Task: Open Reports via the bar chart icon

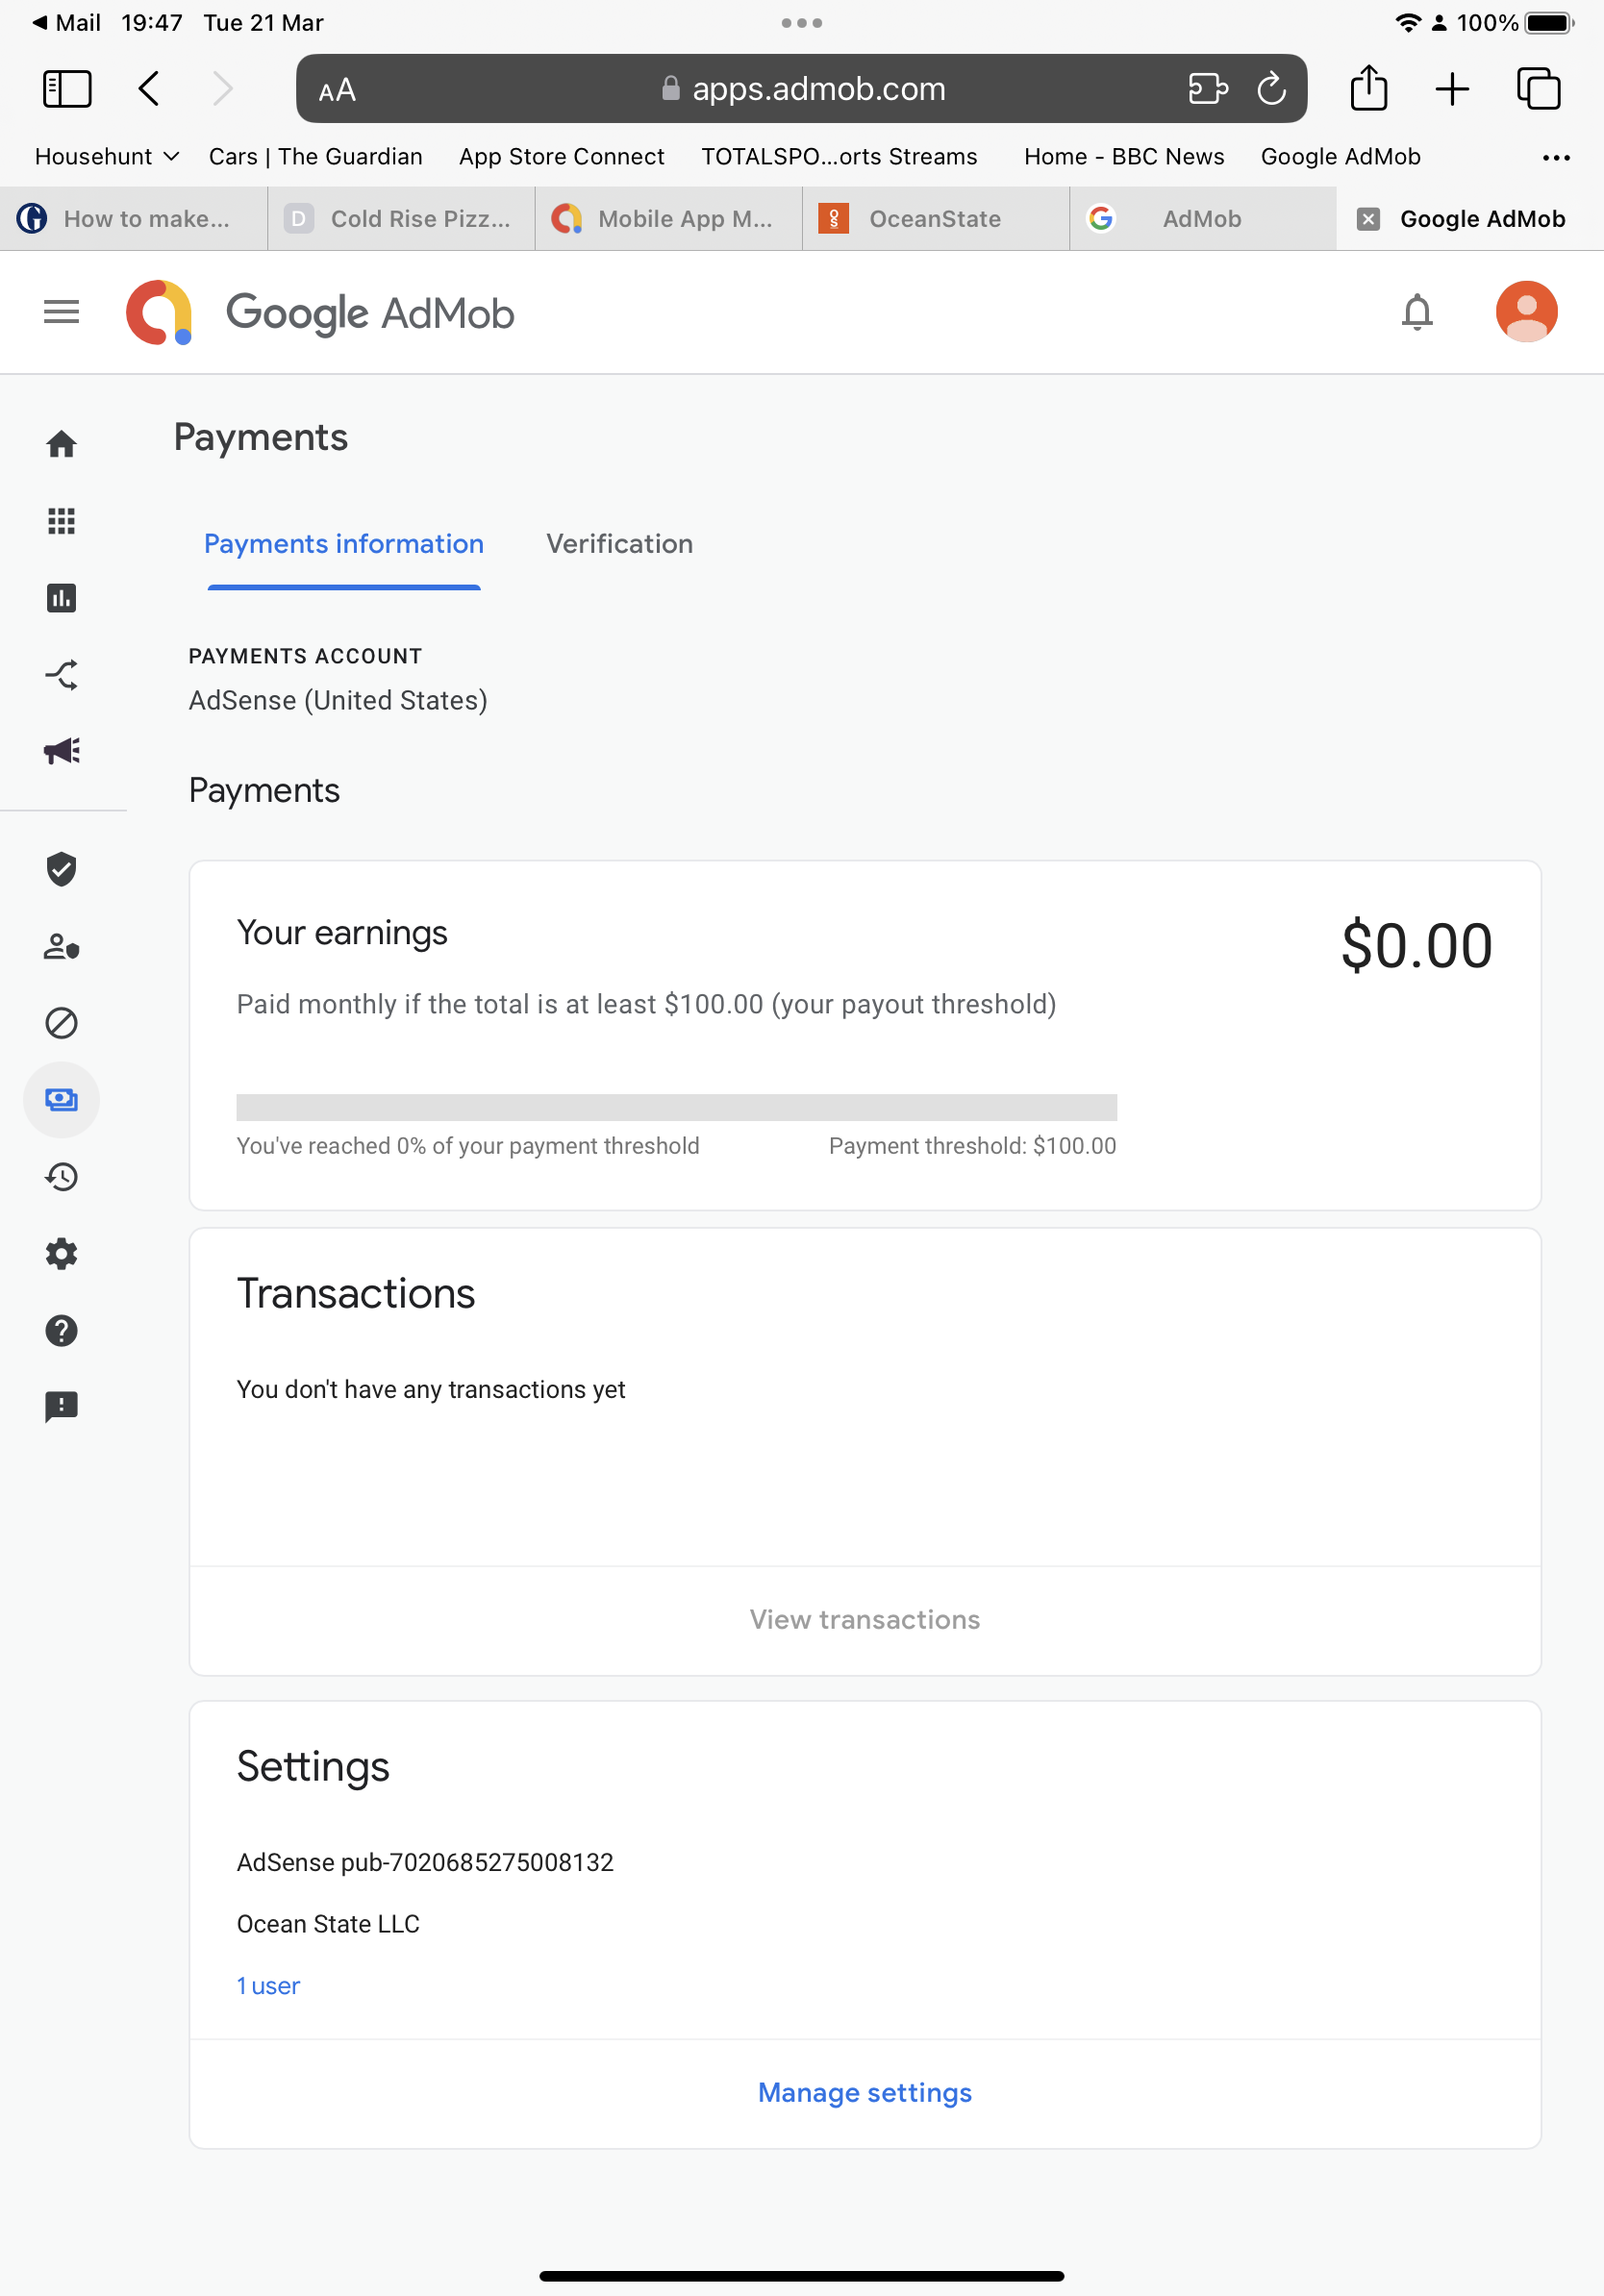Action: coord(61,598)
